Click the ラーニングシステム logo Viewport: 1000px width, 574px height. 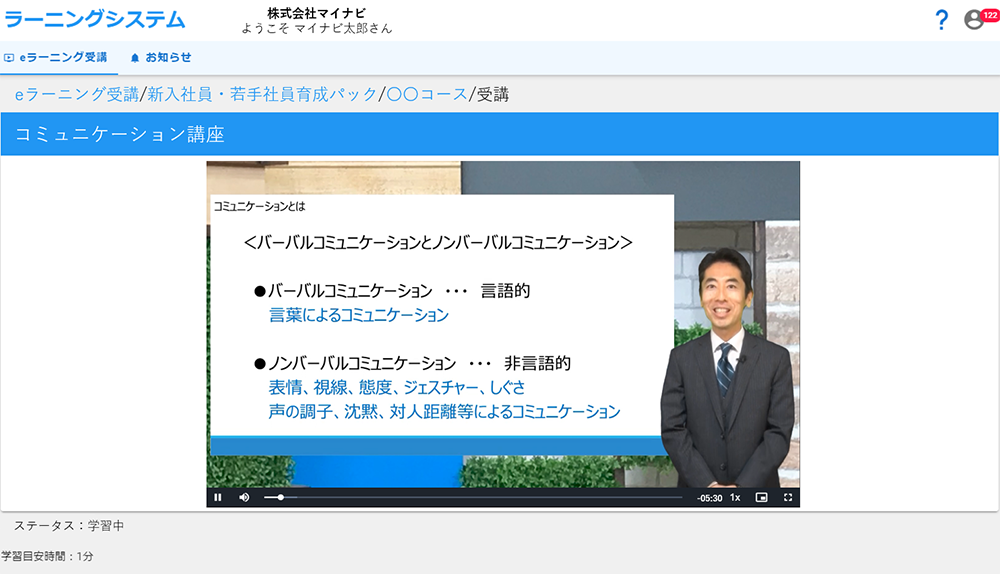94,20
